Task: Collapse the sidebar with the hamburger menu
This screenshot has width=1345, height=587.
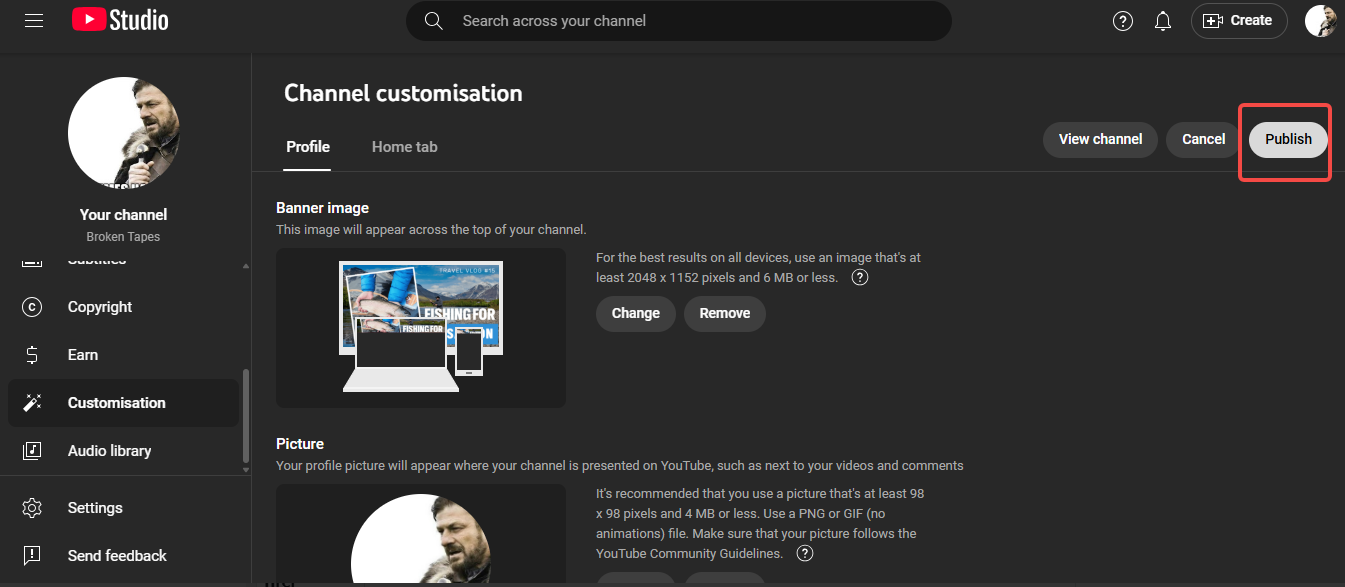Action: pos(33,20)
